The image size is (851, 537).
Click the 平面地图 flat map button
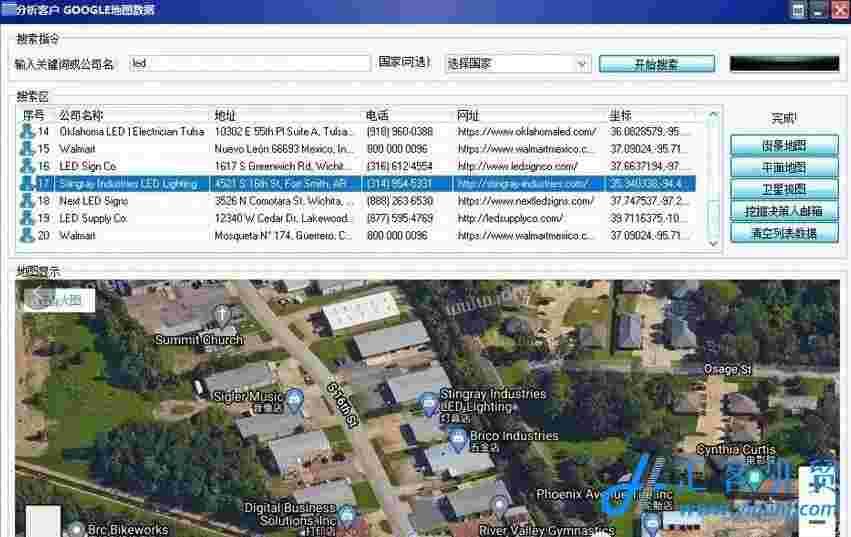click(784, 168)
